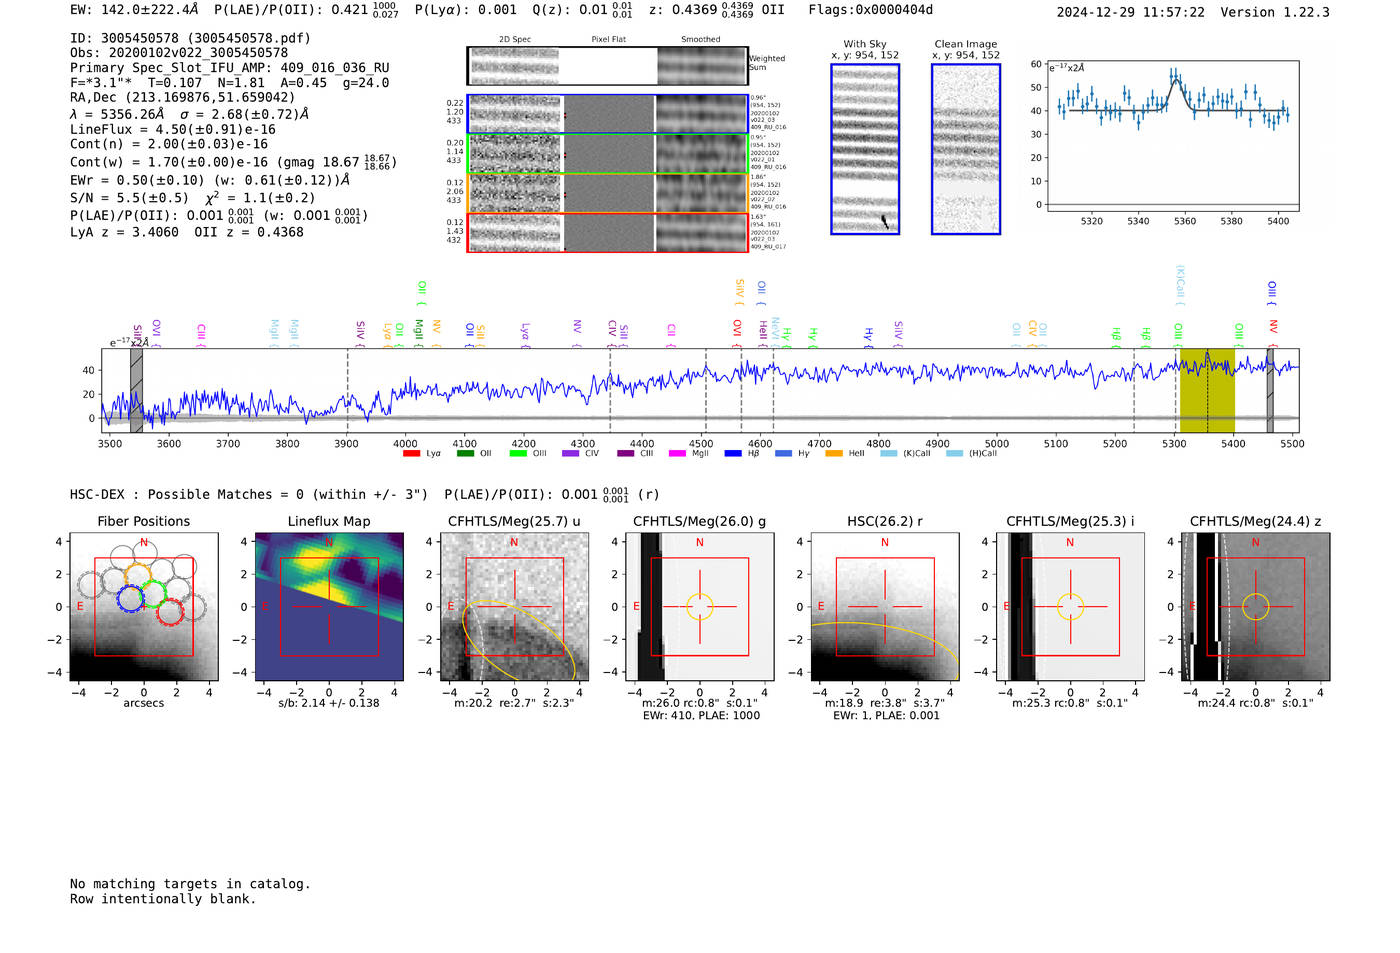
Task: Click the orange fiber circle in Fiber Positions
Action: click(137, 577)
